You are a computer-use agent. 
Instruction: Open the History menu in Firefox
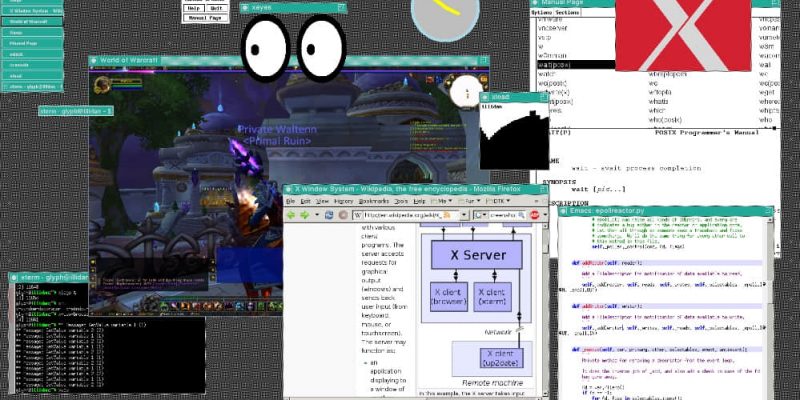(344, 201)
